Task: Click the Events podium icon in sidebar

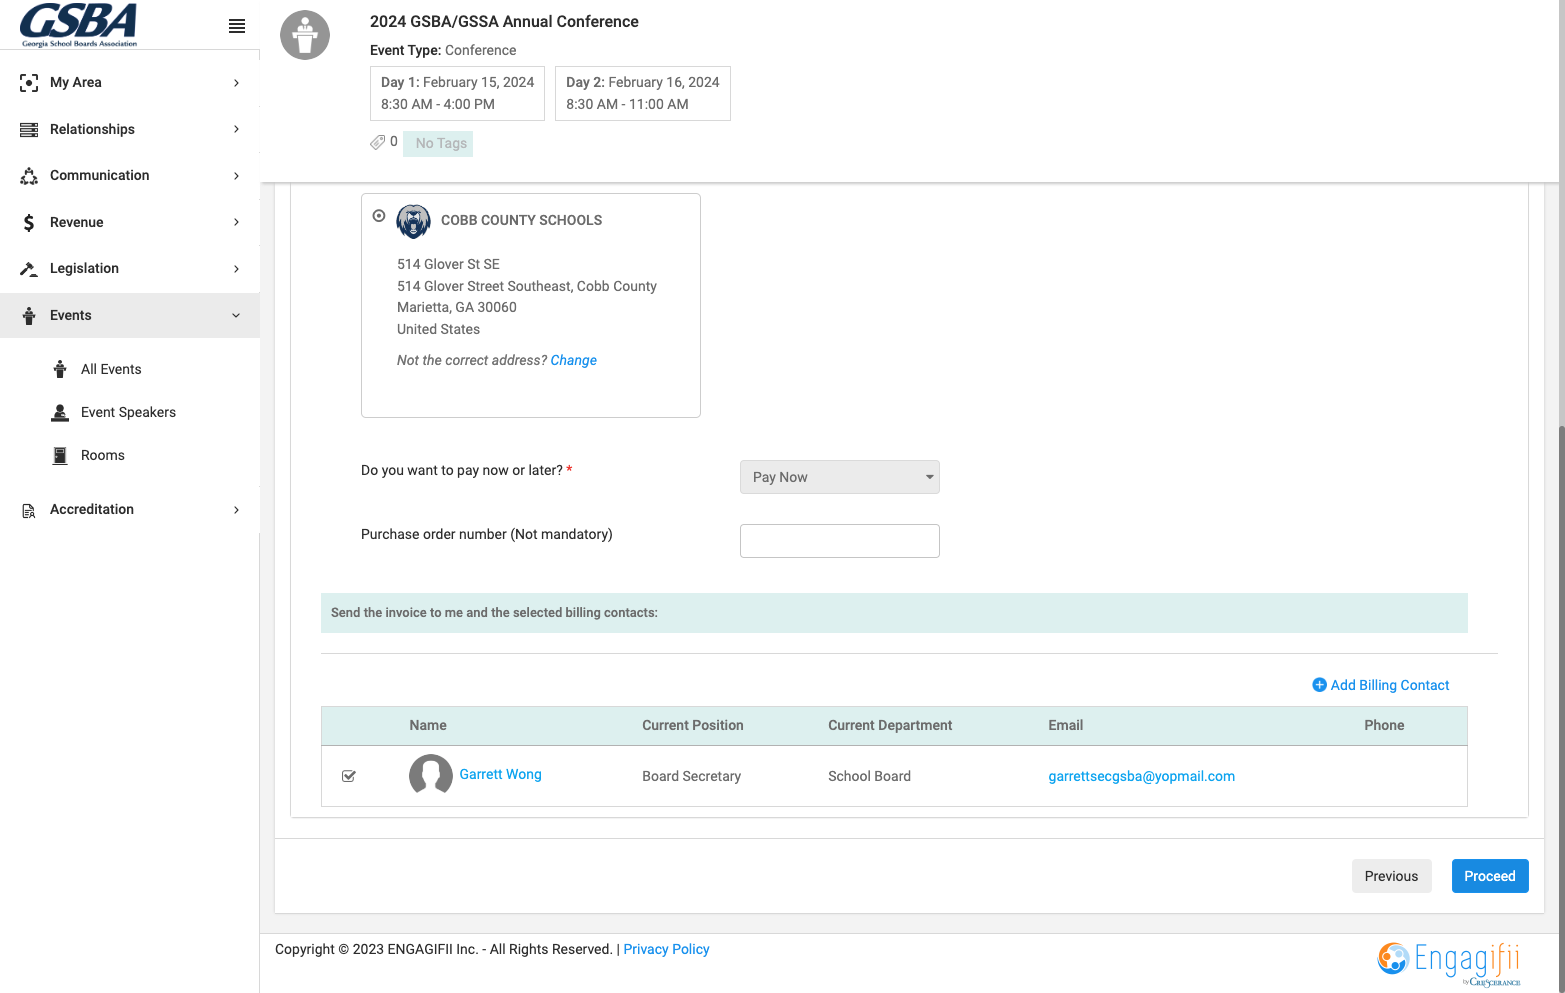Action: [x=29, y=316]
